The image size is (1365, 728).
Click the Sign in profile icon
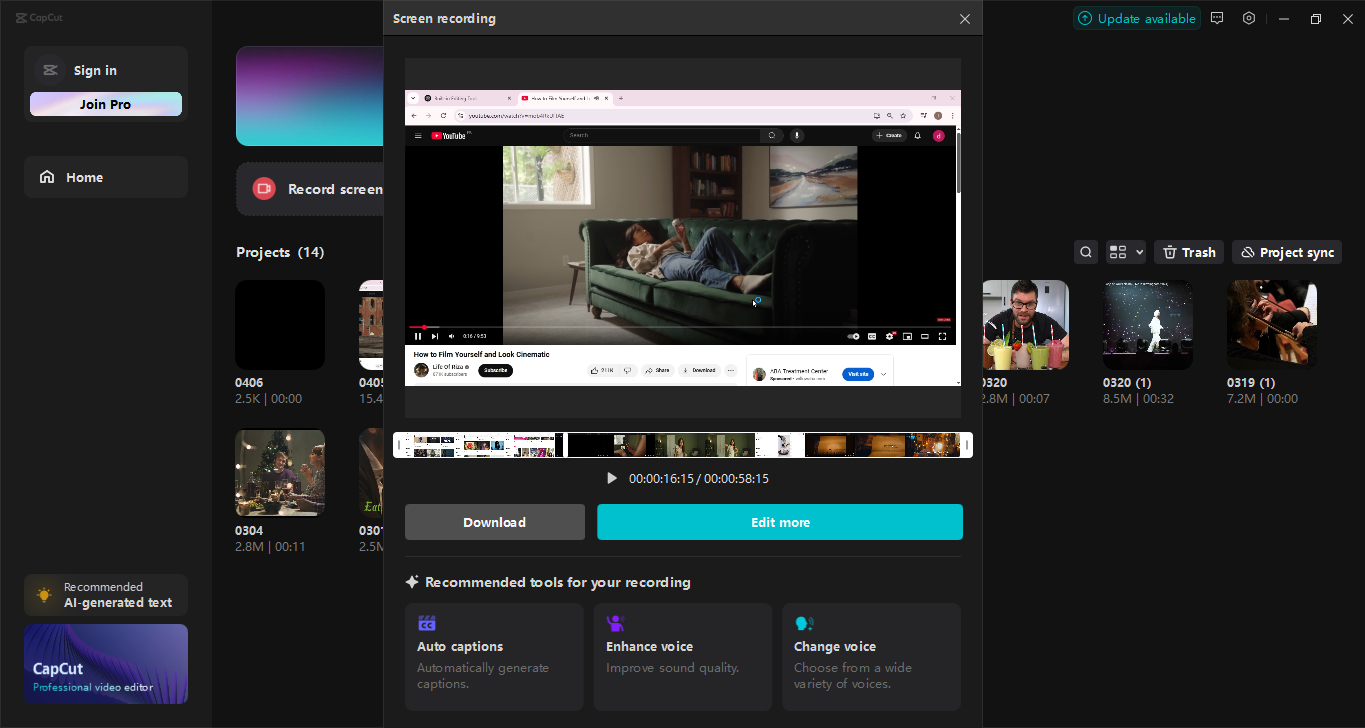[50, 70]
